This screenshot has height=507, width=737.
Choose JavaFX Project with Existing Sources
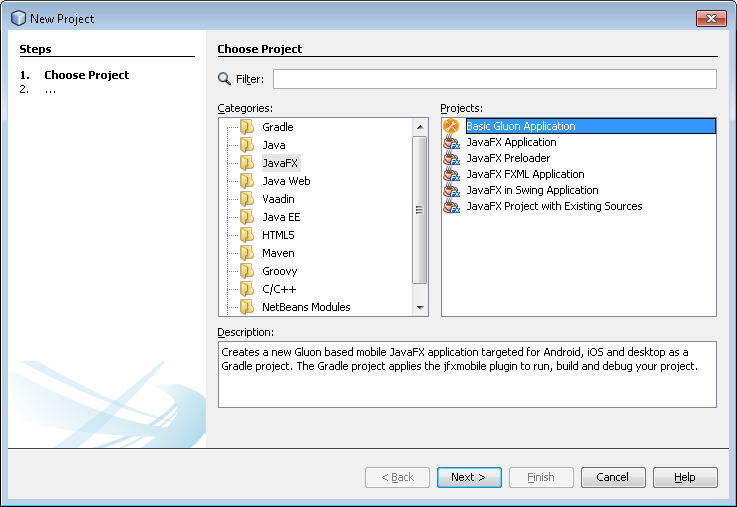point(554,206)
